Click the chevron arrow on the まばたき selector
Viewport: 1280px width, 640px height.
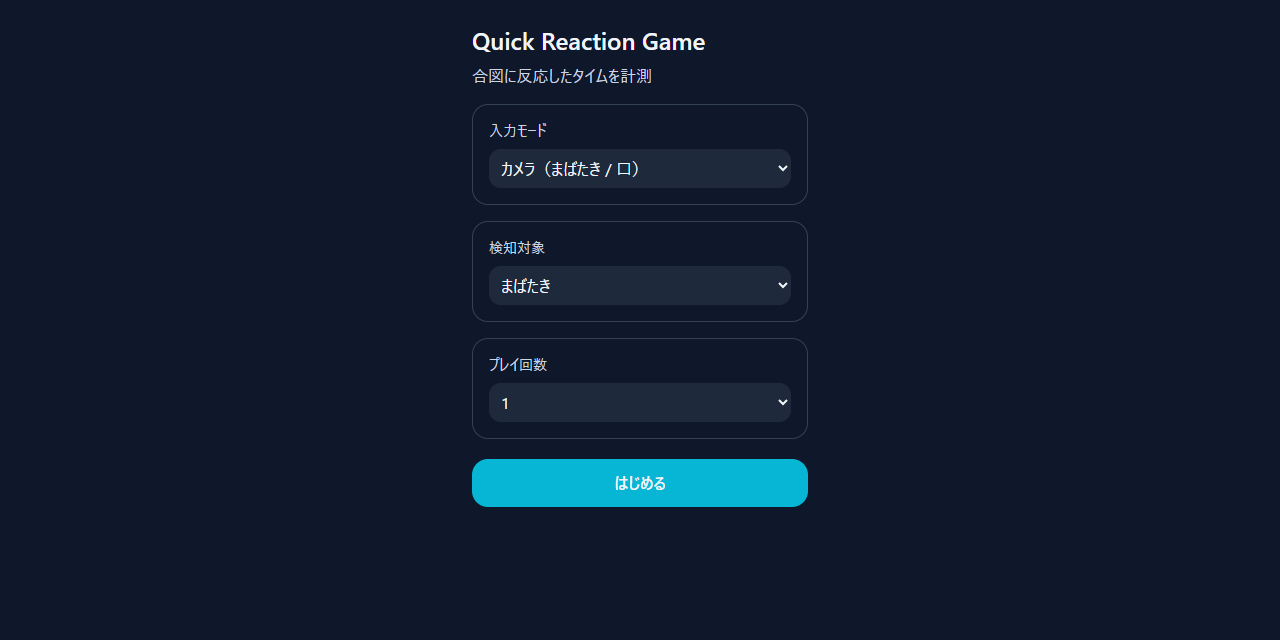[782, 286]
